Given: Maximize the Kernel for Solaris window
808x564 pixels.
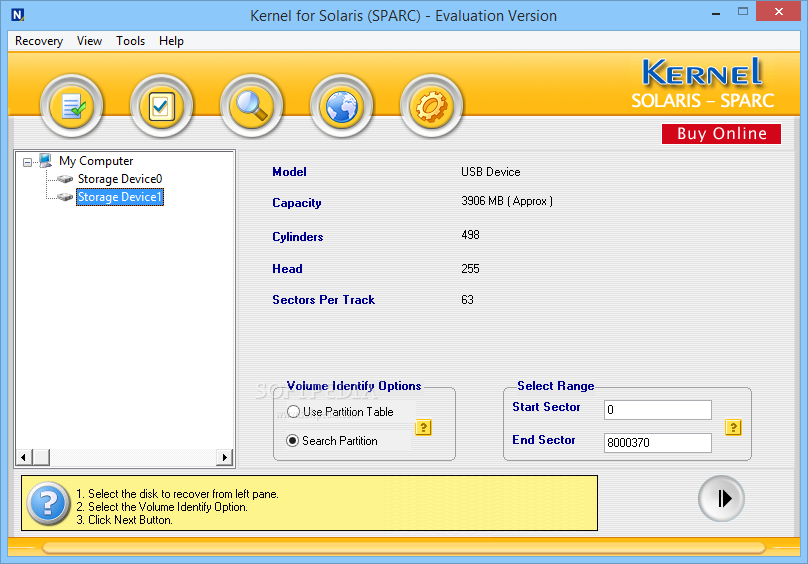Looking at the screenshot, I should click(x=743, y=11).
